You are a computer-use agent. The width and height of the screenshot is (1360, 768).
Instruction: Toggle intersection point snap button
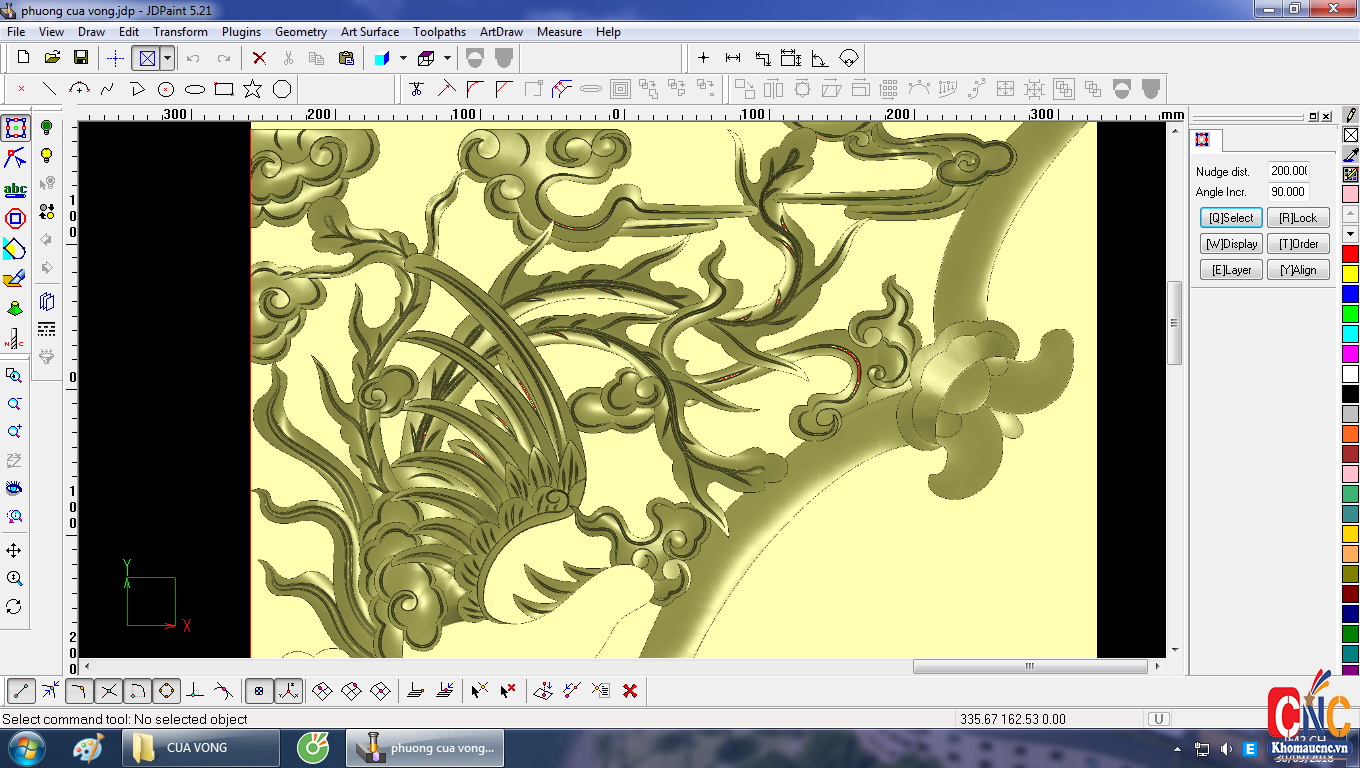click(x=109, y=690)
